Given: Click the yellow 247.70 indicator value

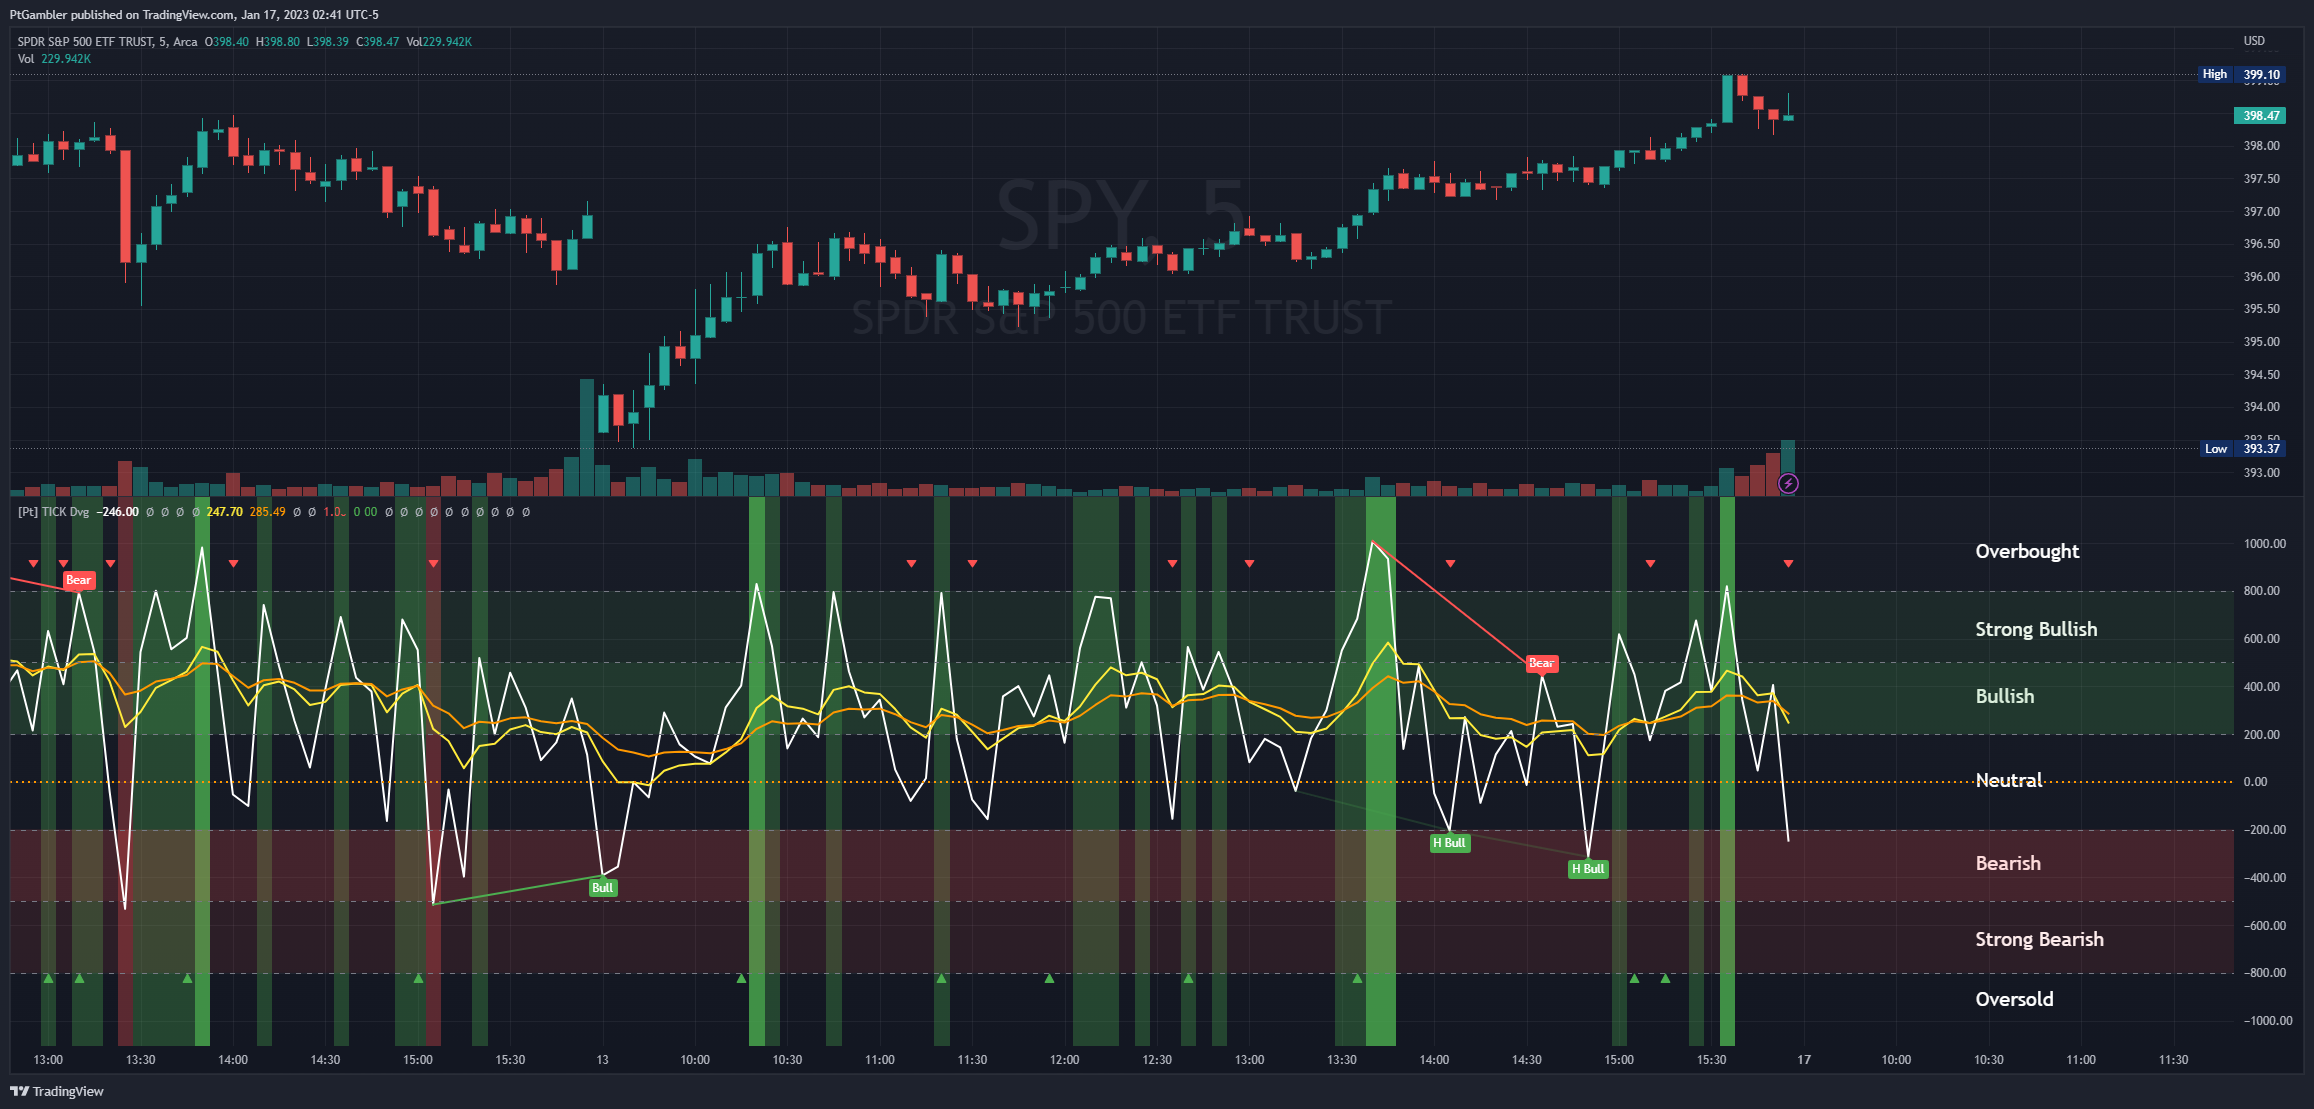Looking at the screenshot, I should pos(225,512).
